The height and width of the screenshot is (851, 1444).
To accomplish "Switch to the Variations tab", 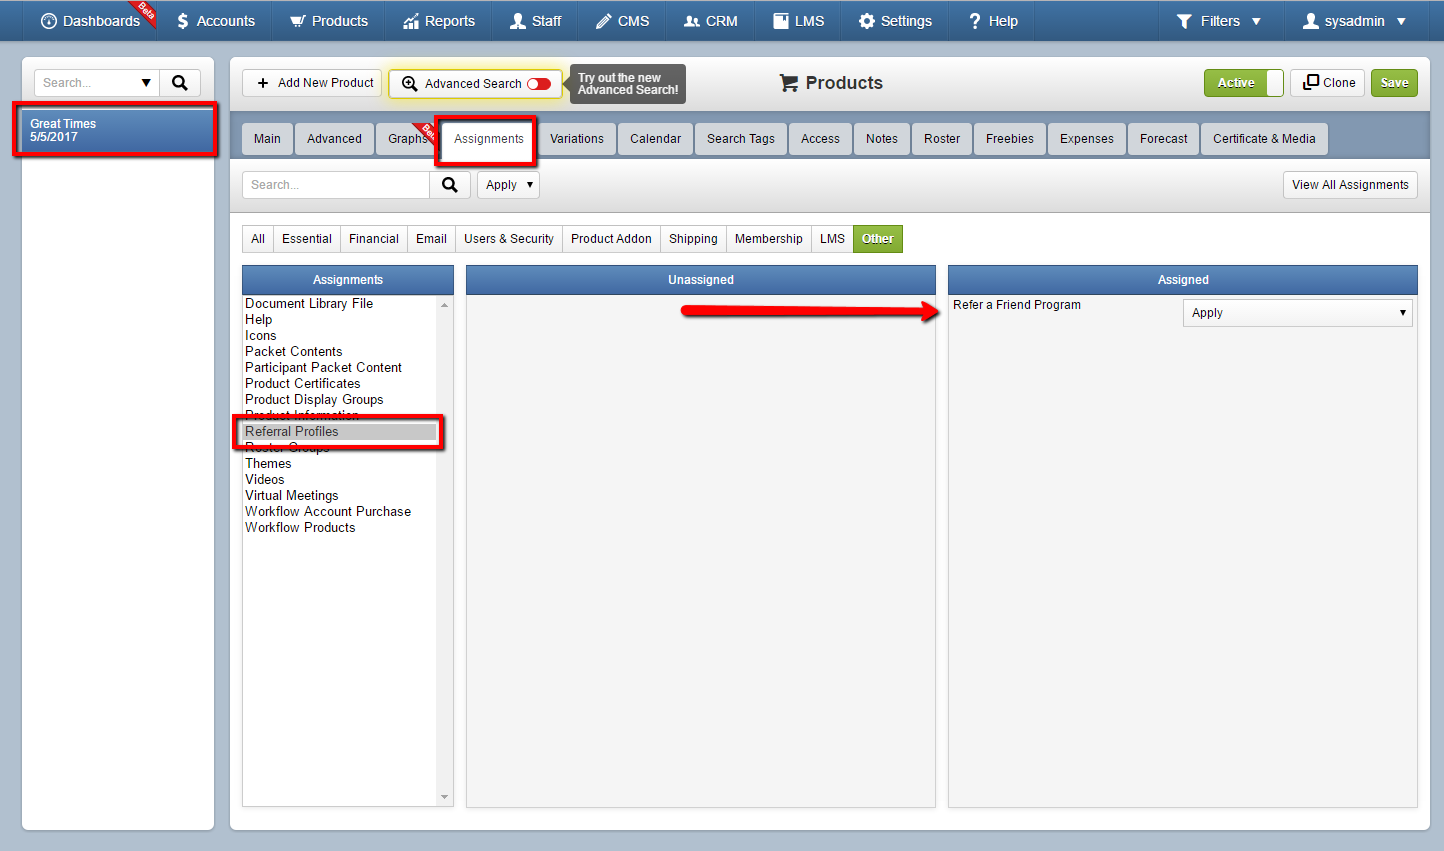I will pyautogui.click(x=577, y=139).
